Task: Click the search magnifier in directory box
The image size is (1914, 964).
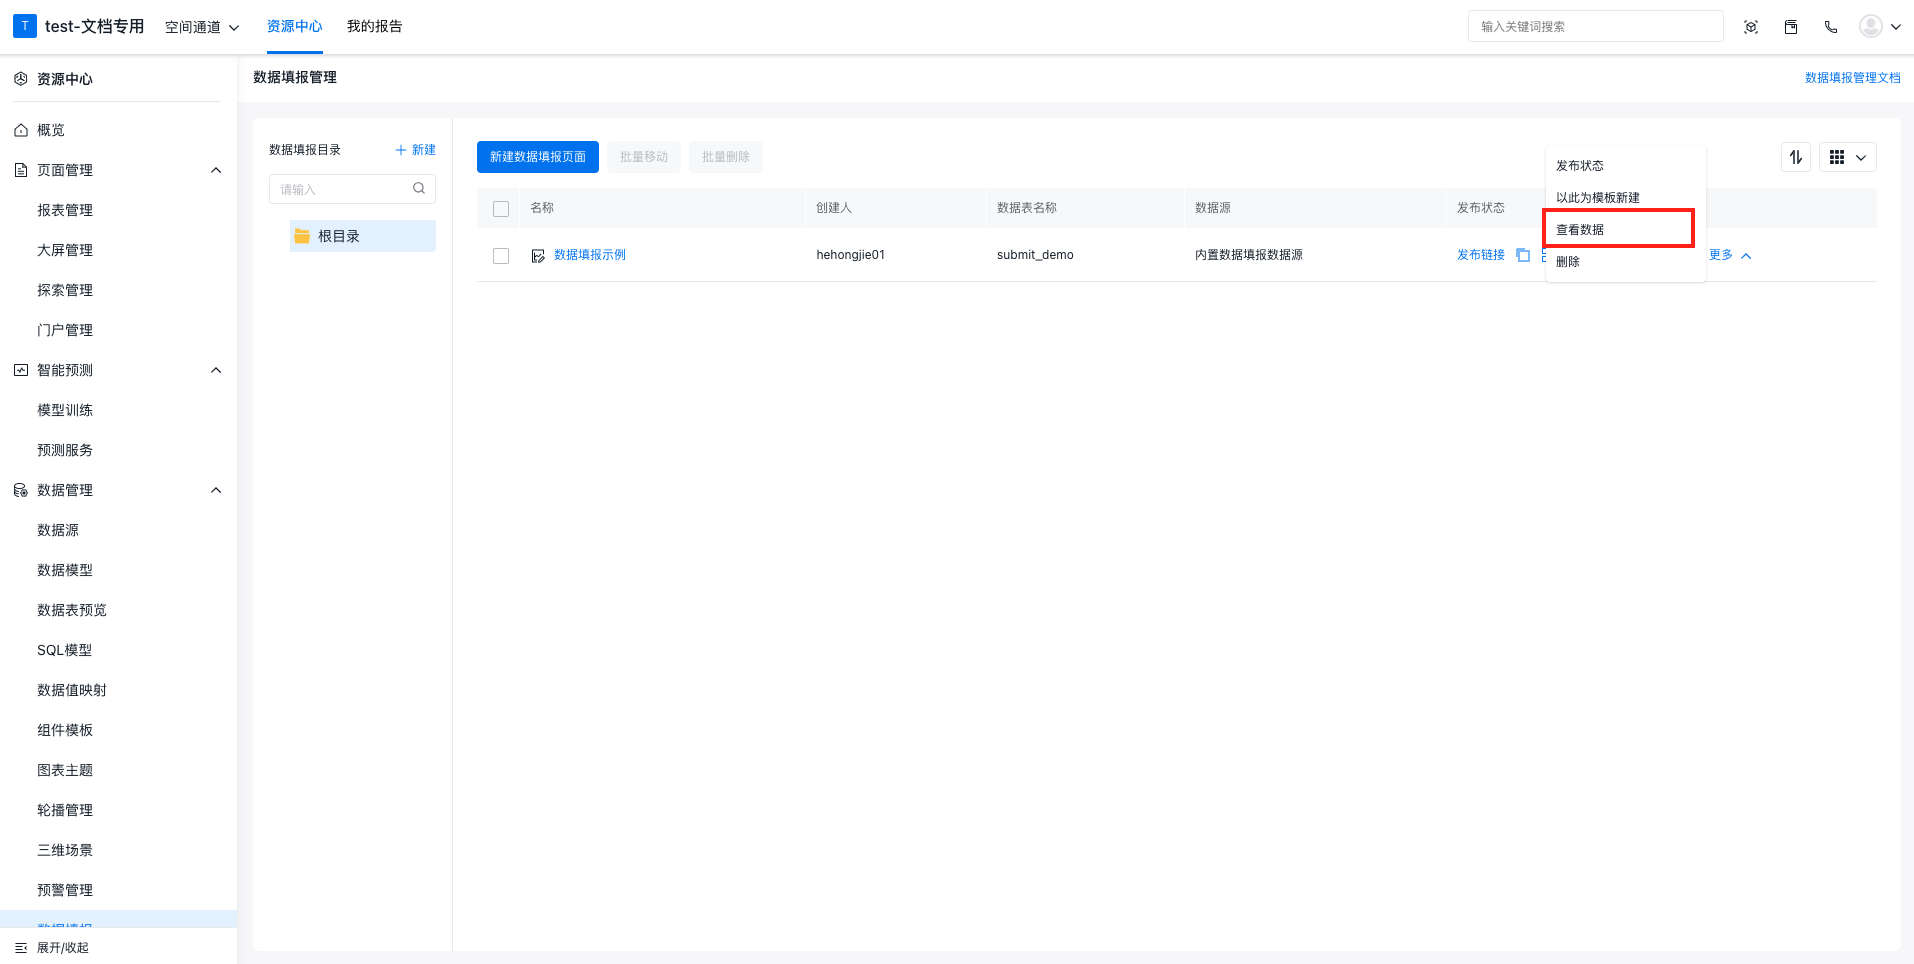Action: (x=419, y=188)
